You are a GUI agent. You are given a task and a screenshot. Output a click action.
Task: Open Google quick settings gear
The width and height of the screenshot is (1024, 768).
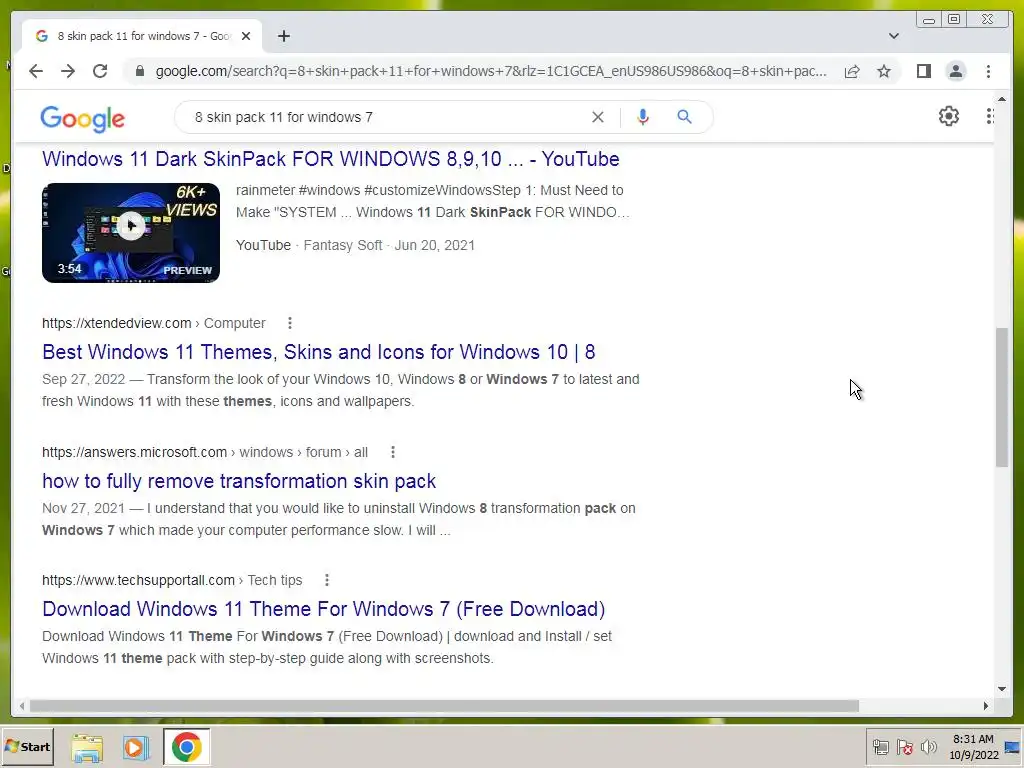948,116
